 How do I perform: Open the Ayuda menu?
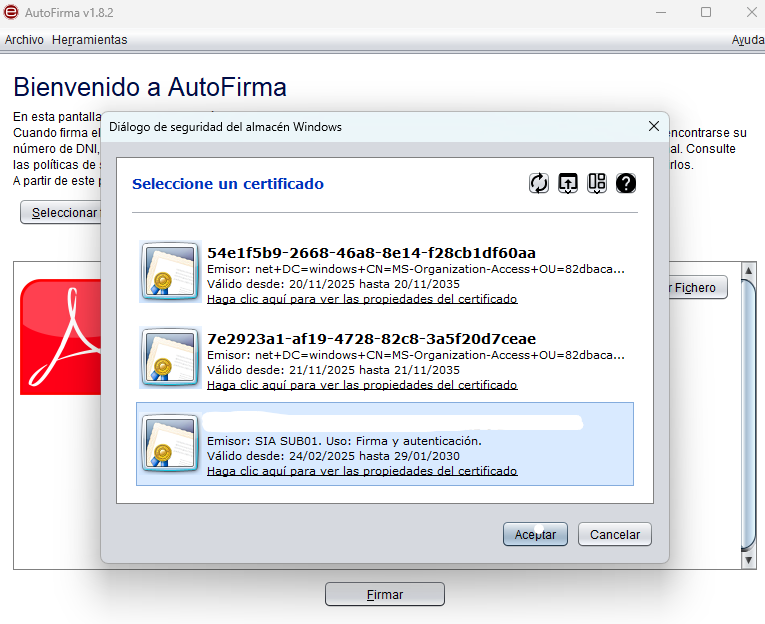pos(747,40)
